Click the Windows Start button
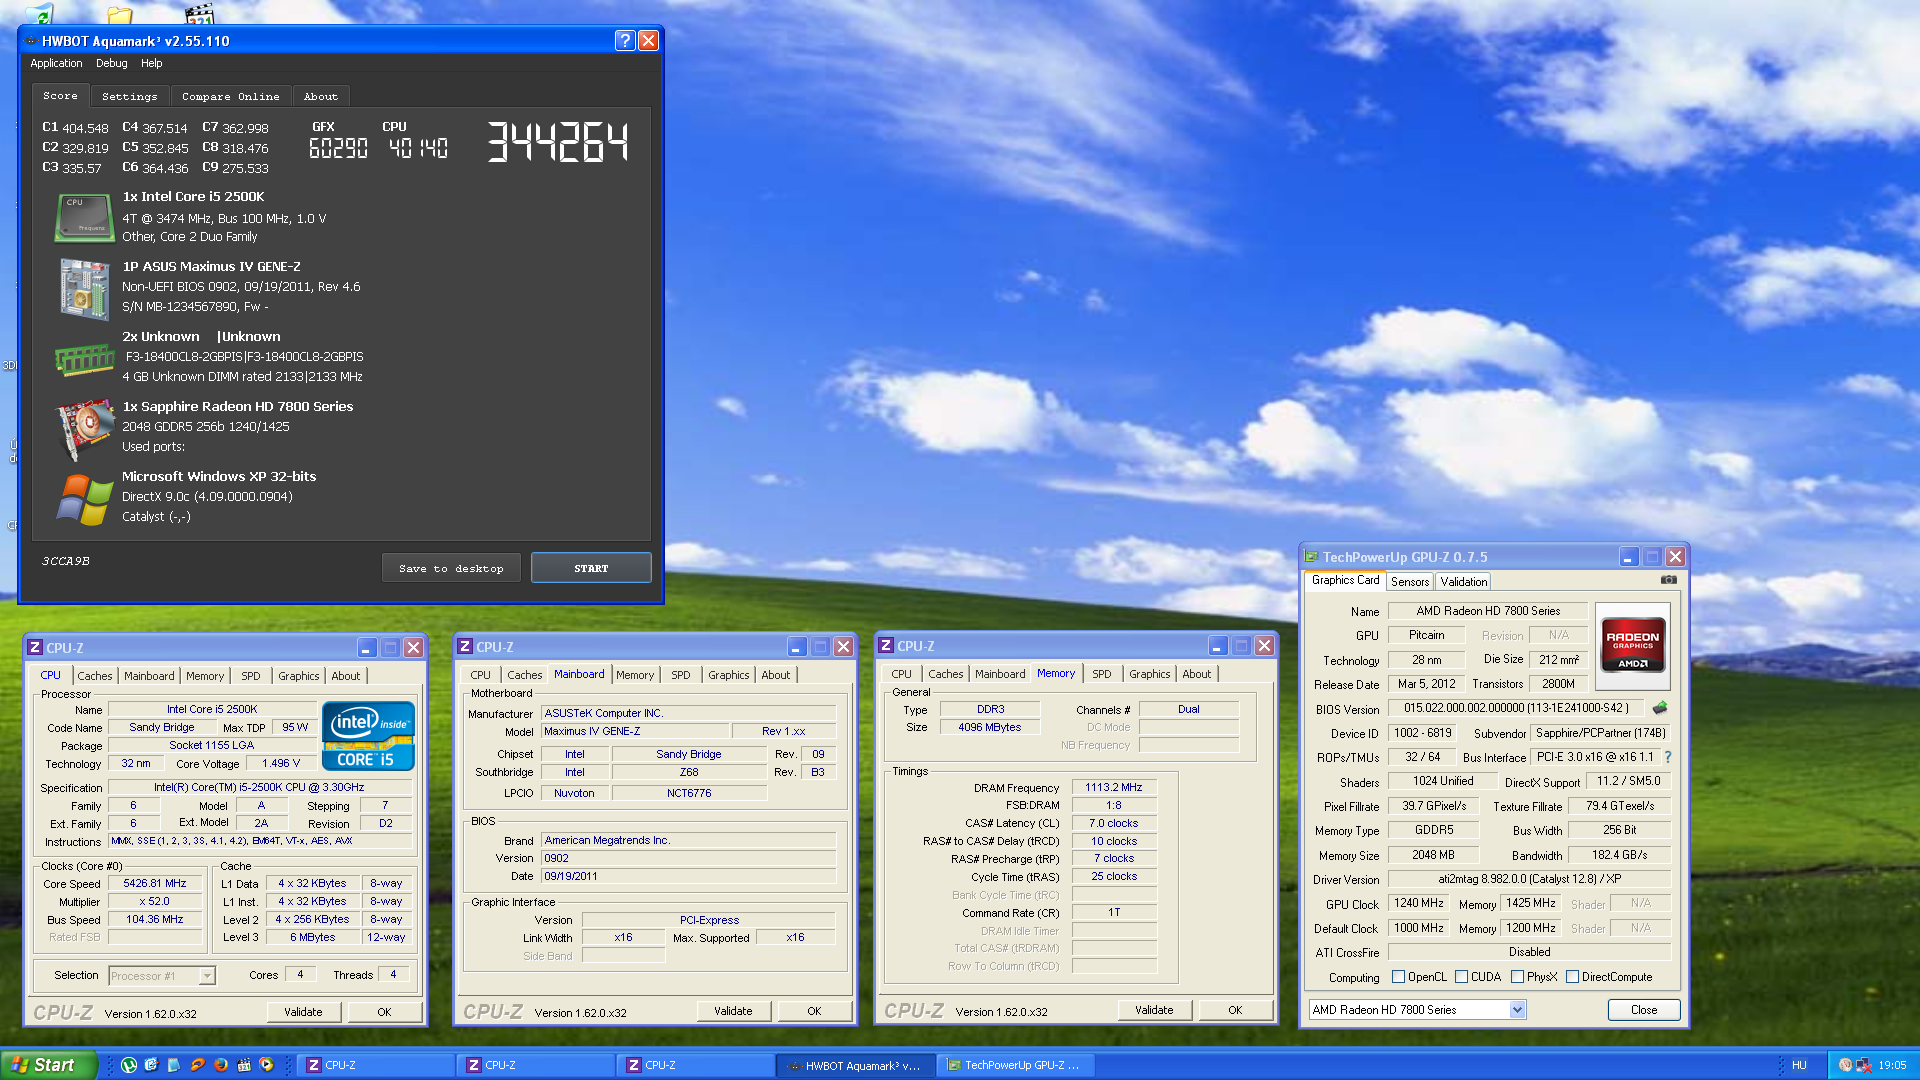 pos(49,1065)
